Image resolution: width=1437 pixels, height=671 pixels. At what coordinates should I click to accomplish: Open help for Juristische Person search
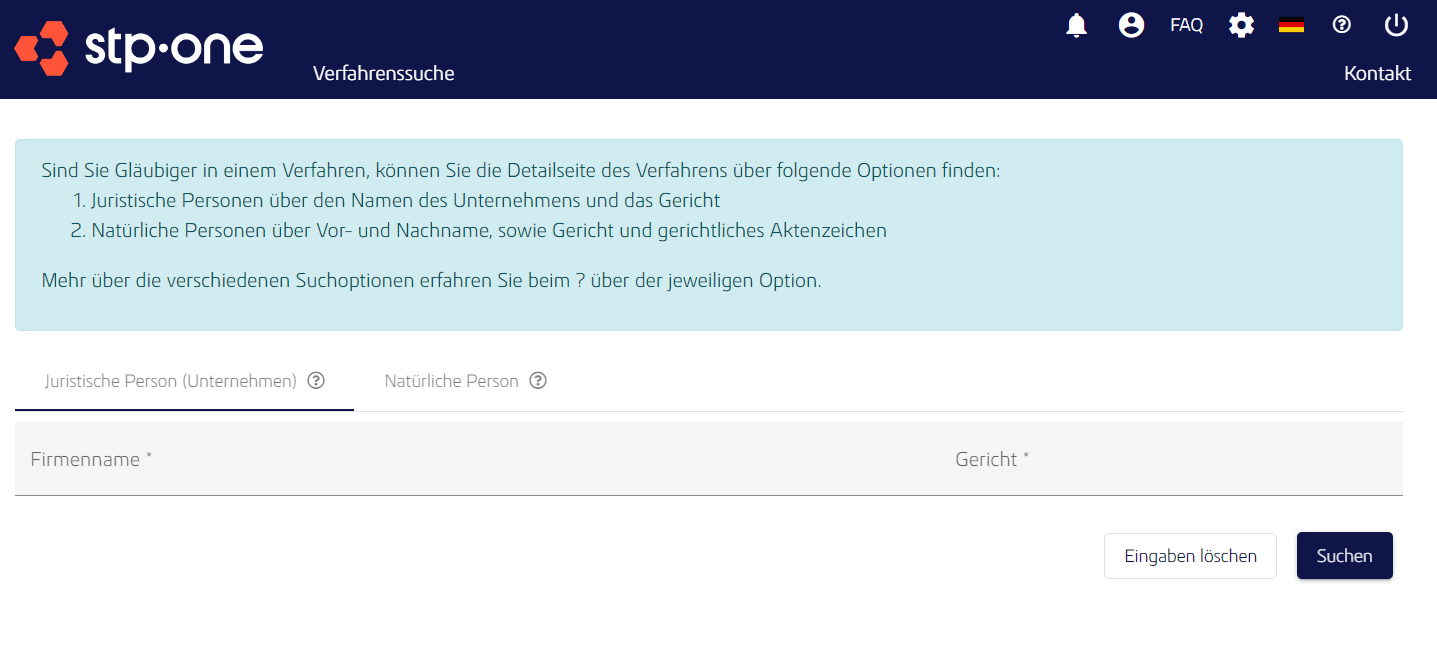tap(317, 380)
